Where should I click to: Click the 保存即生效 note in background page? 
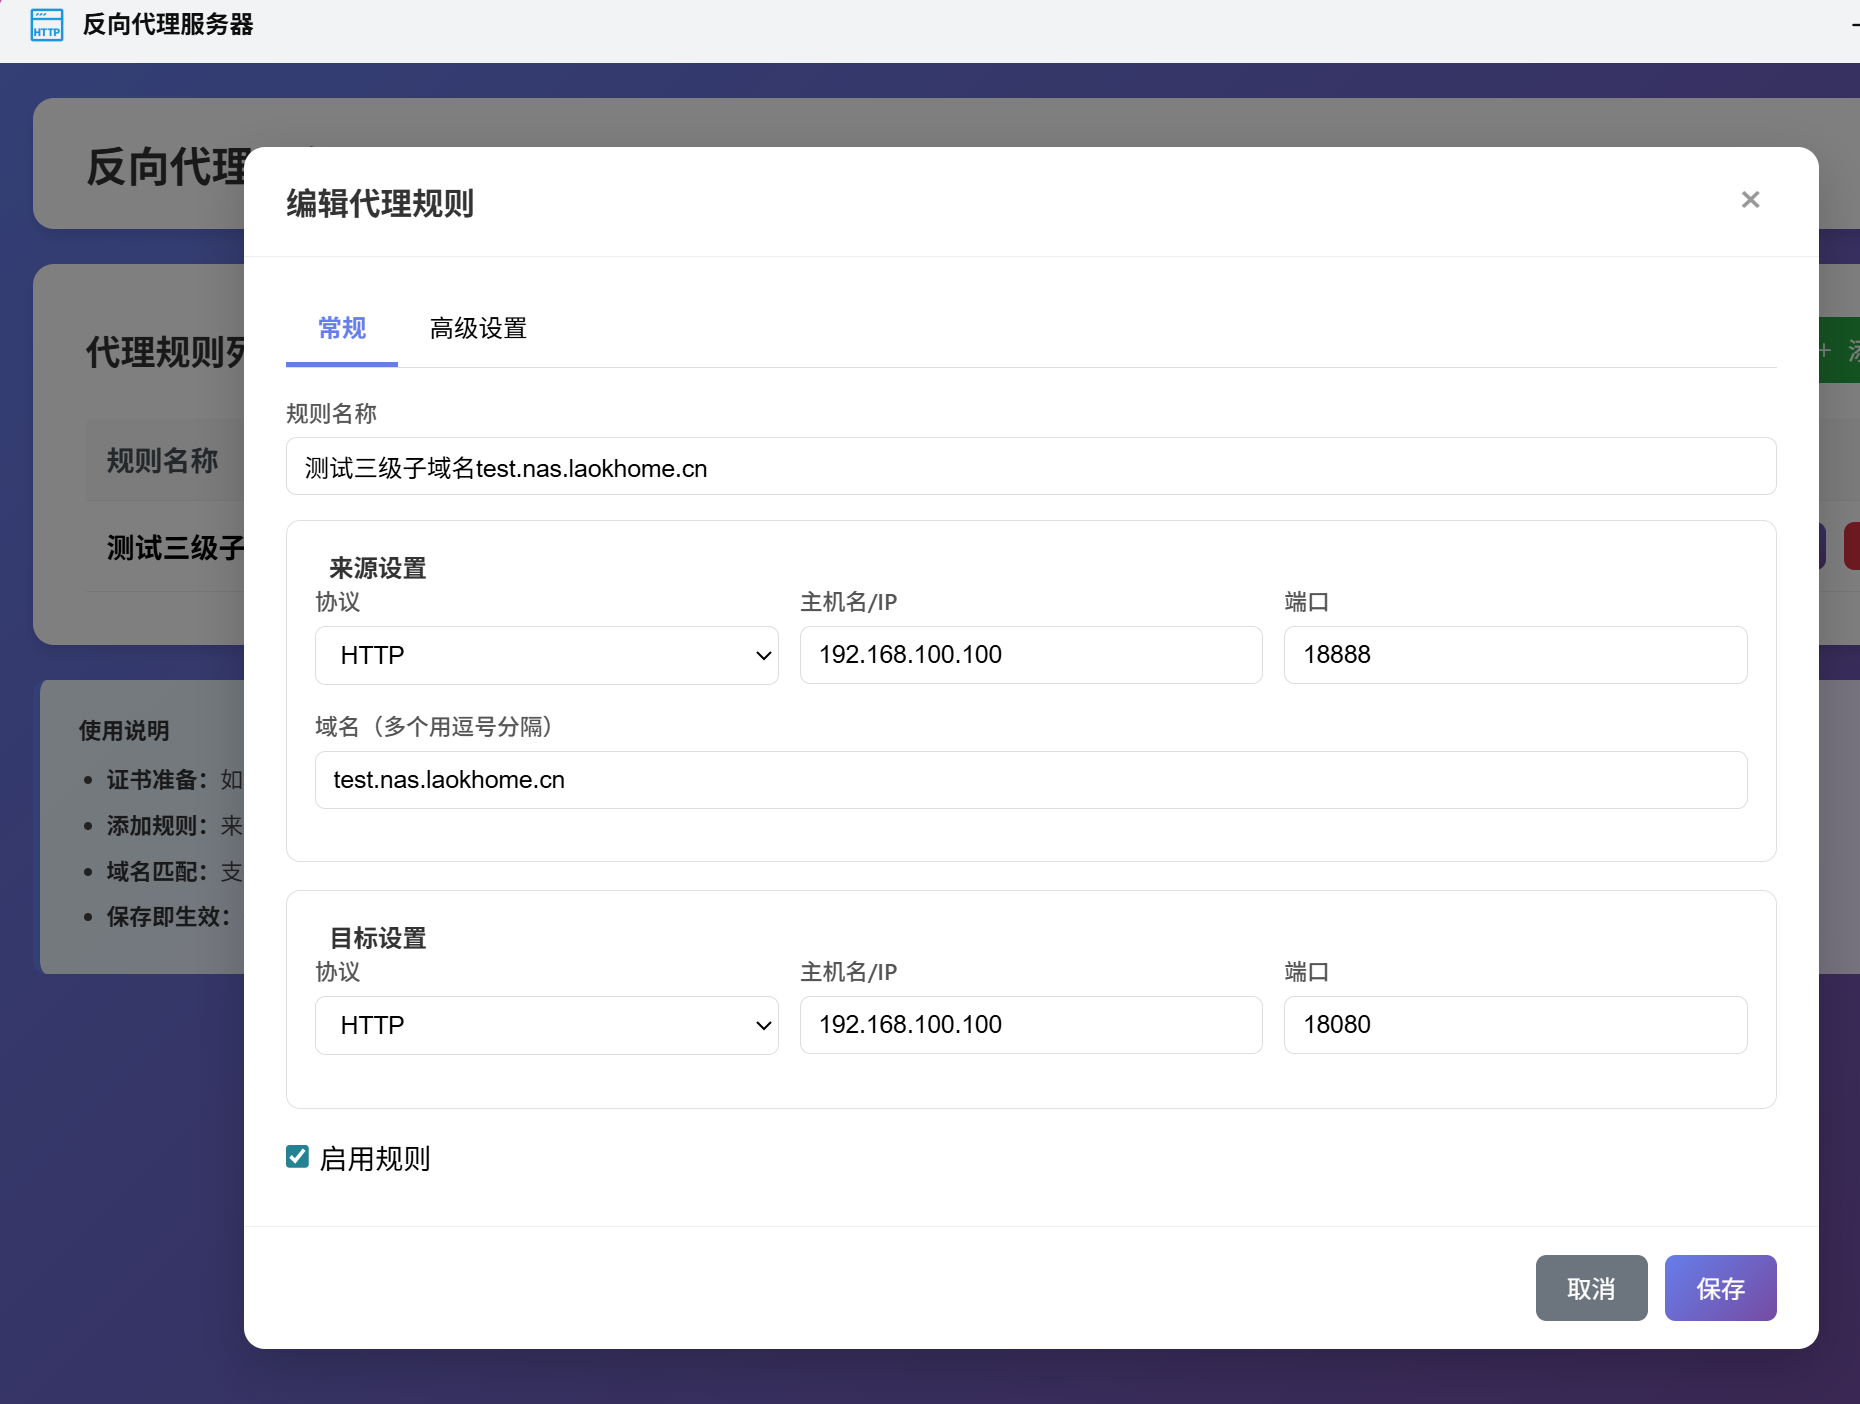[168, 917]
